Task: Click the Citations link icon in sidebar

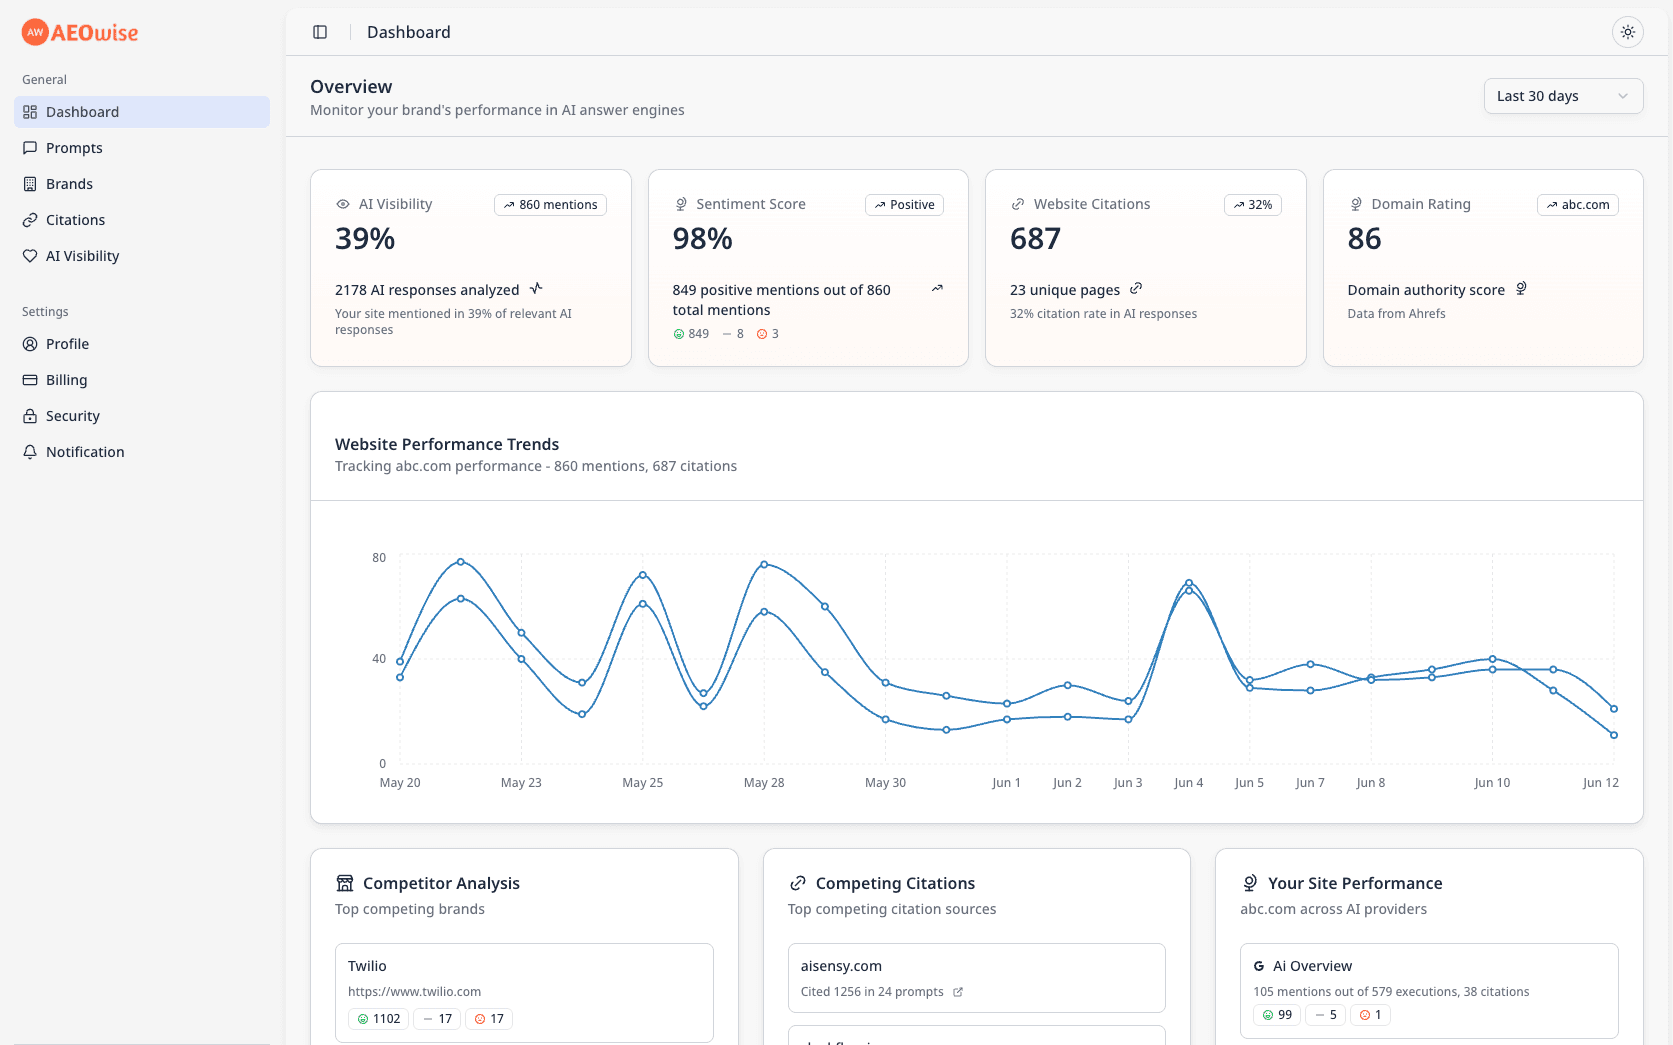Action: tap(30, 220)
